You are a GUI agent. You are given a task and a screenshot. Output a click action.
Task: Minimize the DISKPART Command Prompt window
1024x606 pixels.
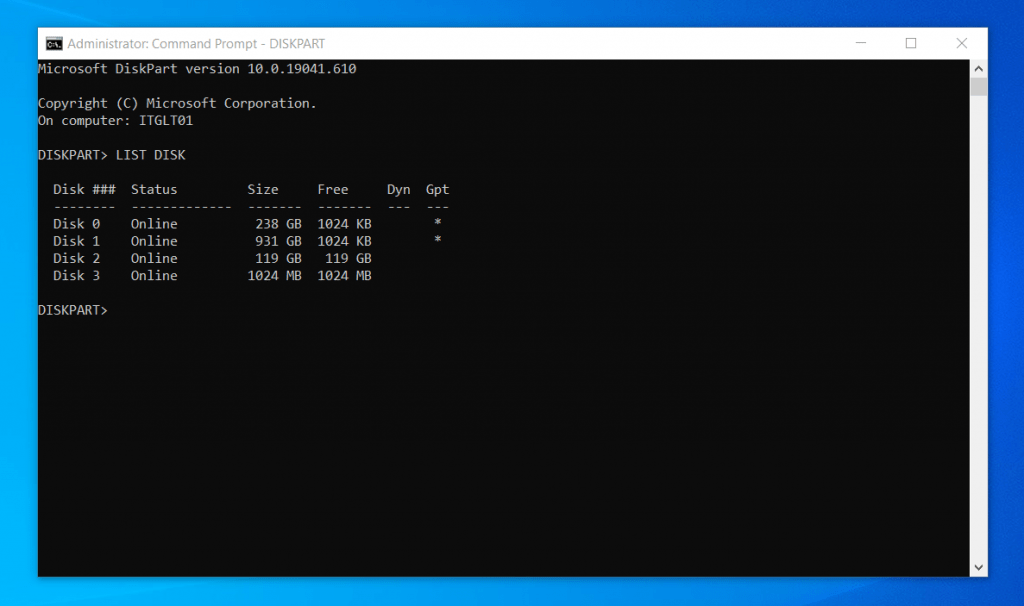click(861, 43)
